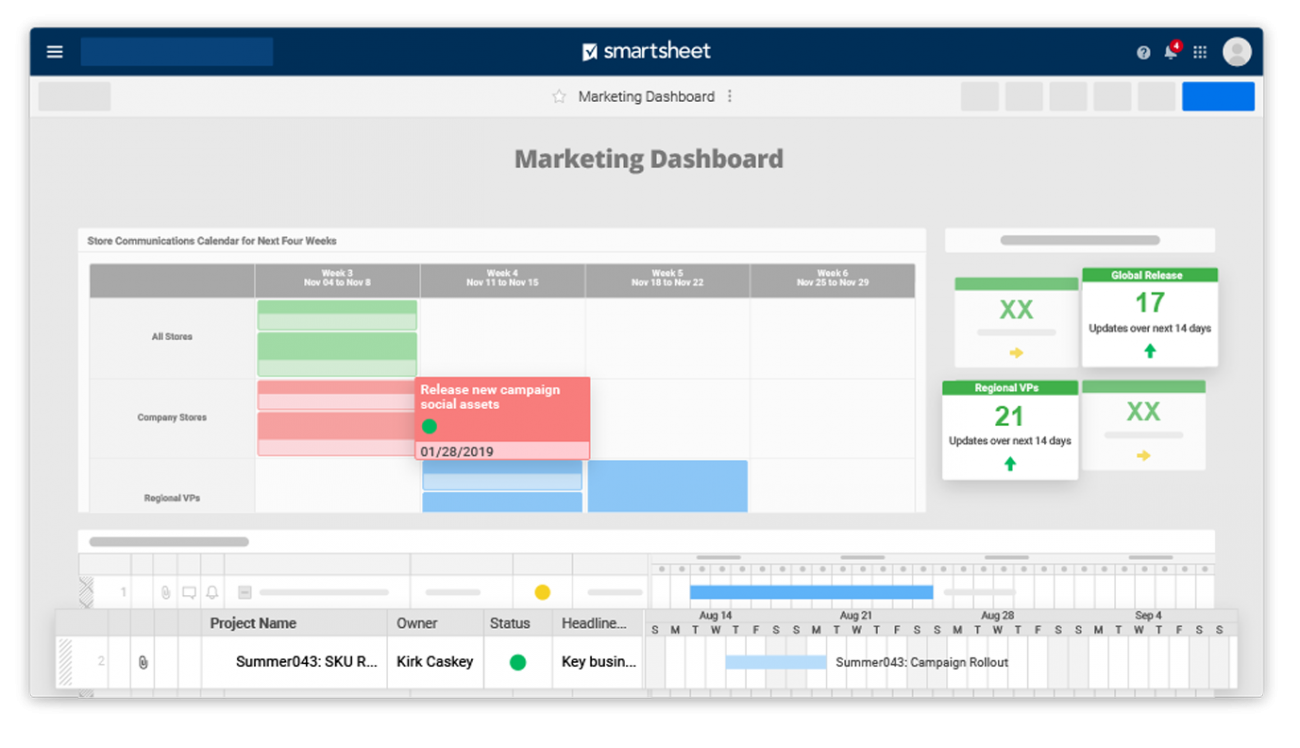Open the Project Name column menu

252,623
